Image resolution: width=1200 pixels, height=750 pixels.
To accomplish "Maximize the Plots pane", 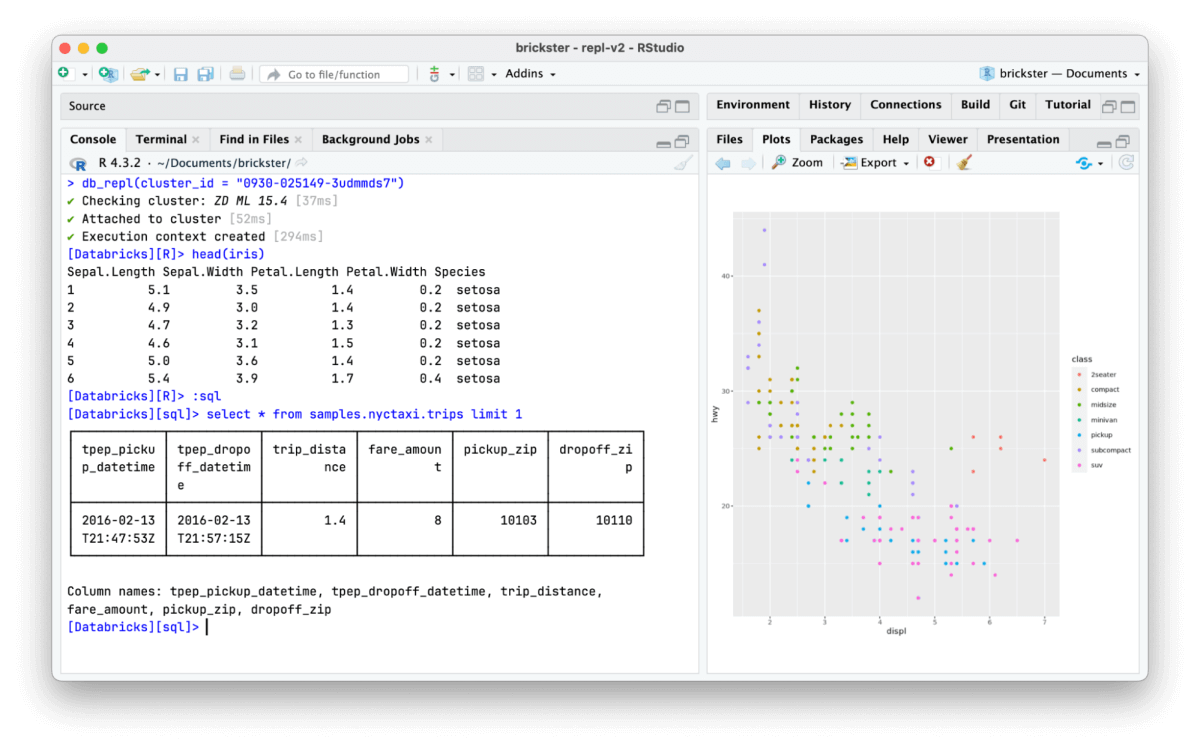I will (1123, 141).
